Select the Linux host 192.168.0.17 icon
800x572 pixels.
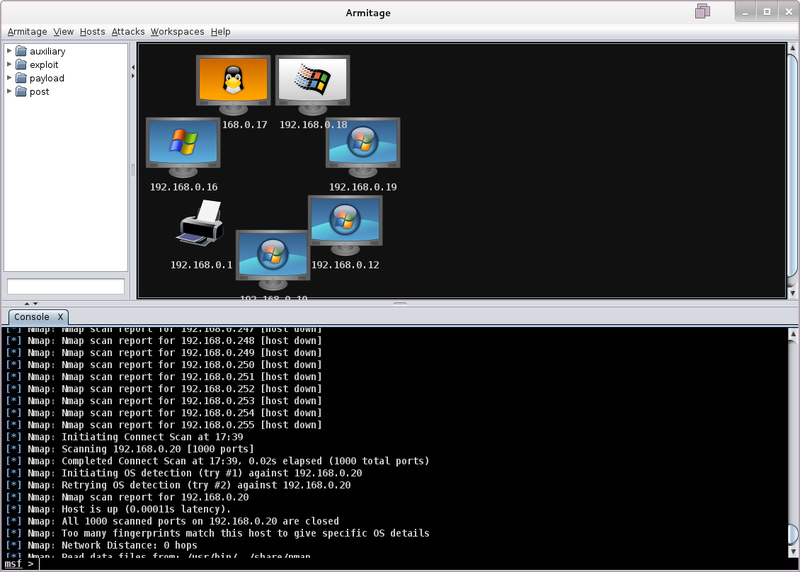233,85
